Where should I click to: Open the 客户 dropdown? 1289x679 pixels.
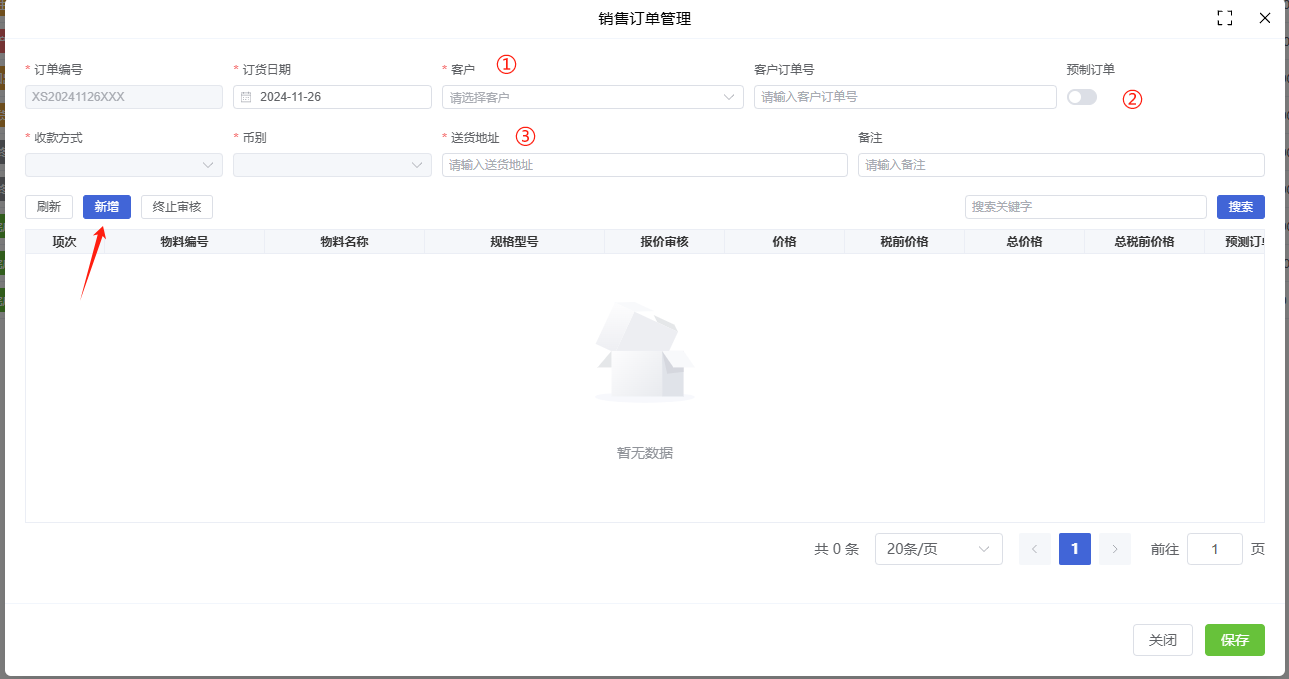[x=593, y=97]
